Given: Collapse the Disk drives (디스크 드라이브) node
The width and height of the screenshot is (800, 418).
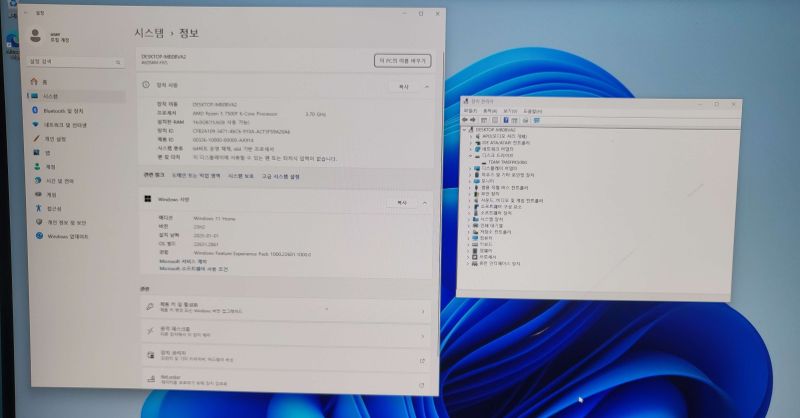Looking at the screenshot, I should point(470,155).
